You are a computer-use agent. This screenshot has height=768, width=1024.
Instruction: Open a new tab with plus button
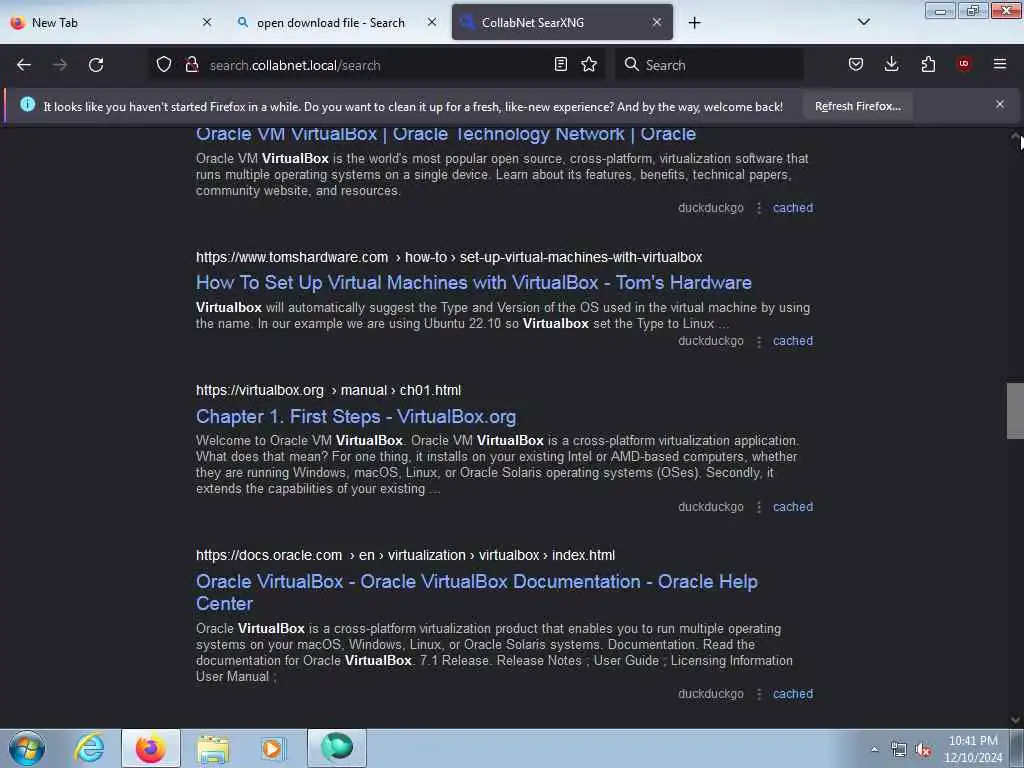[x=694, y=23]
